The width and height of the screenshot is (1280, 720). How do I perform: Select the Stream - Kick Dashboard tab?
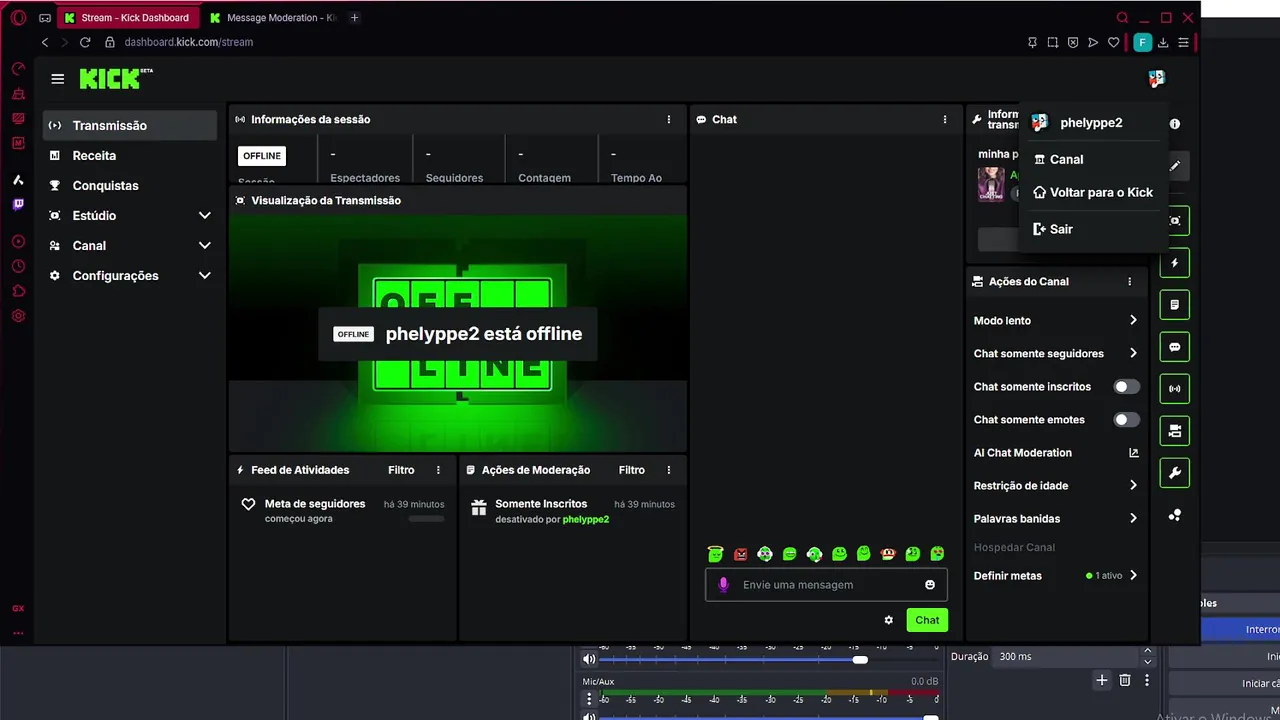click(x=127, y=18)
